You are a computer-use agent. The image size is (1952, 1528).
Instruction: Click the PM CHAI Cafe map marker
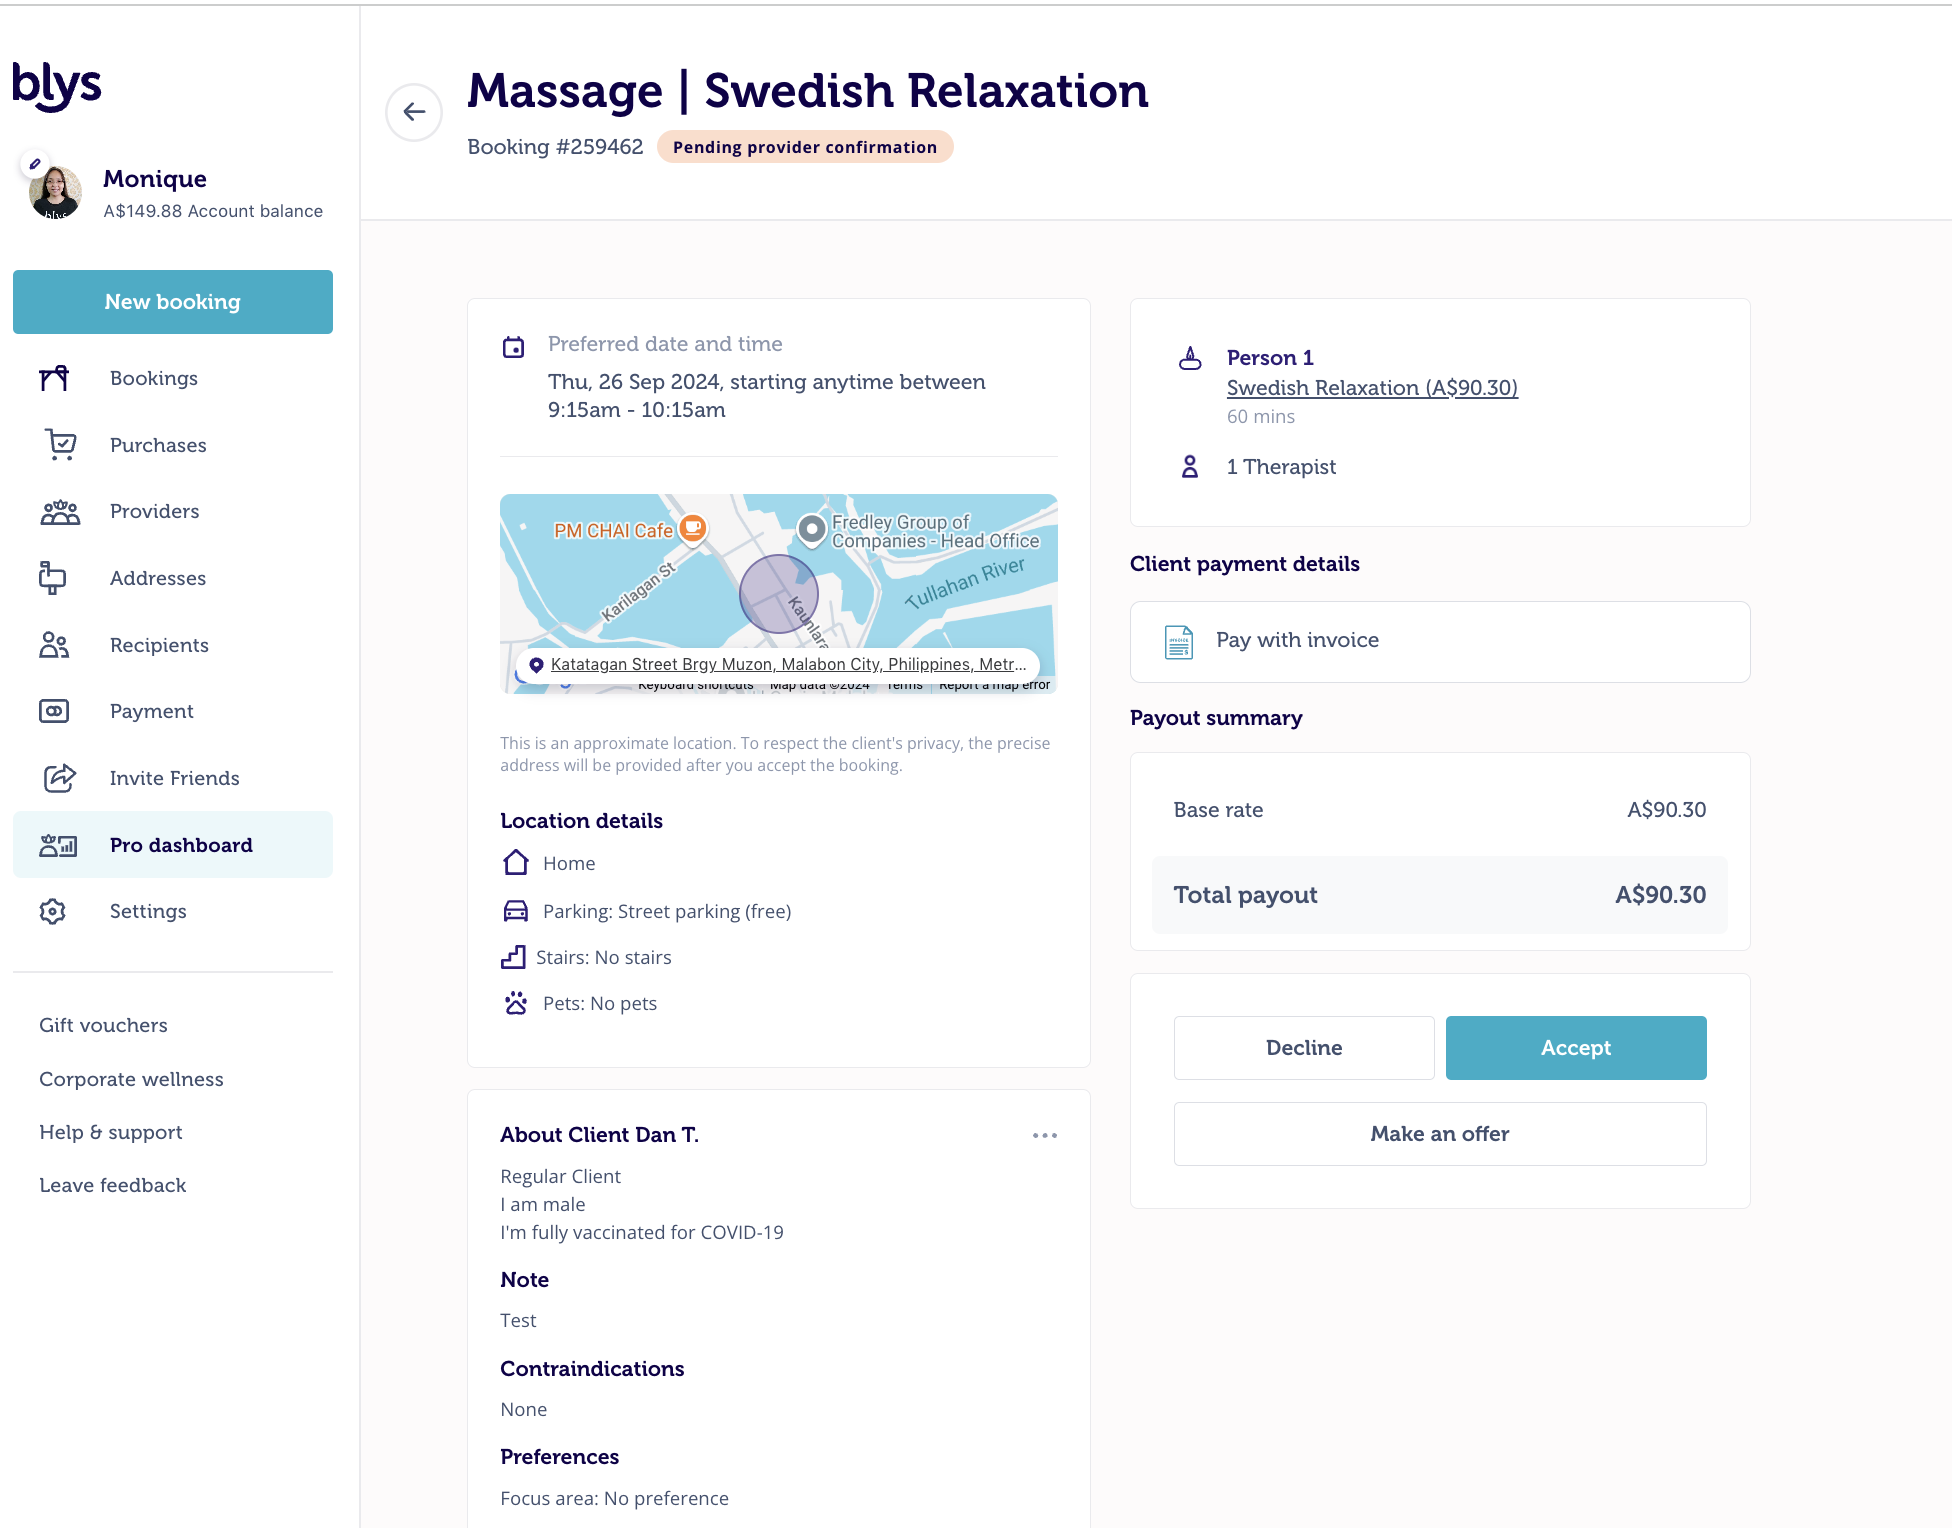[x=692, y=527]
